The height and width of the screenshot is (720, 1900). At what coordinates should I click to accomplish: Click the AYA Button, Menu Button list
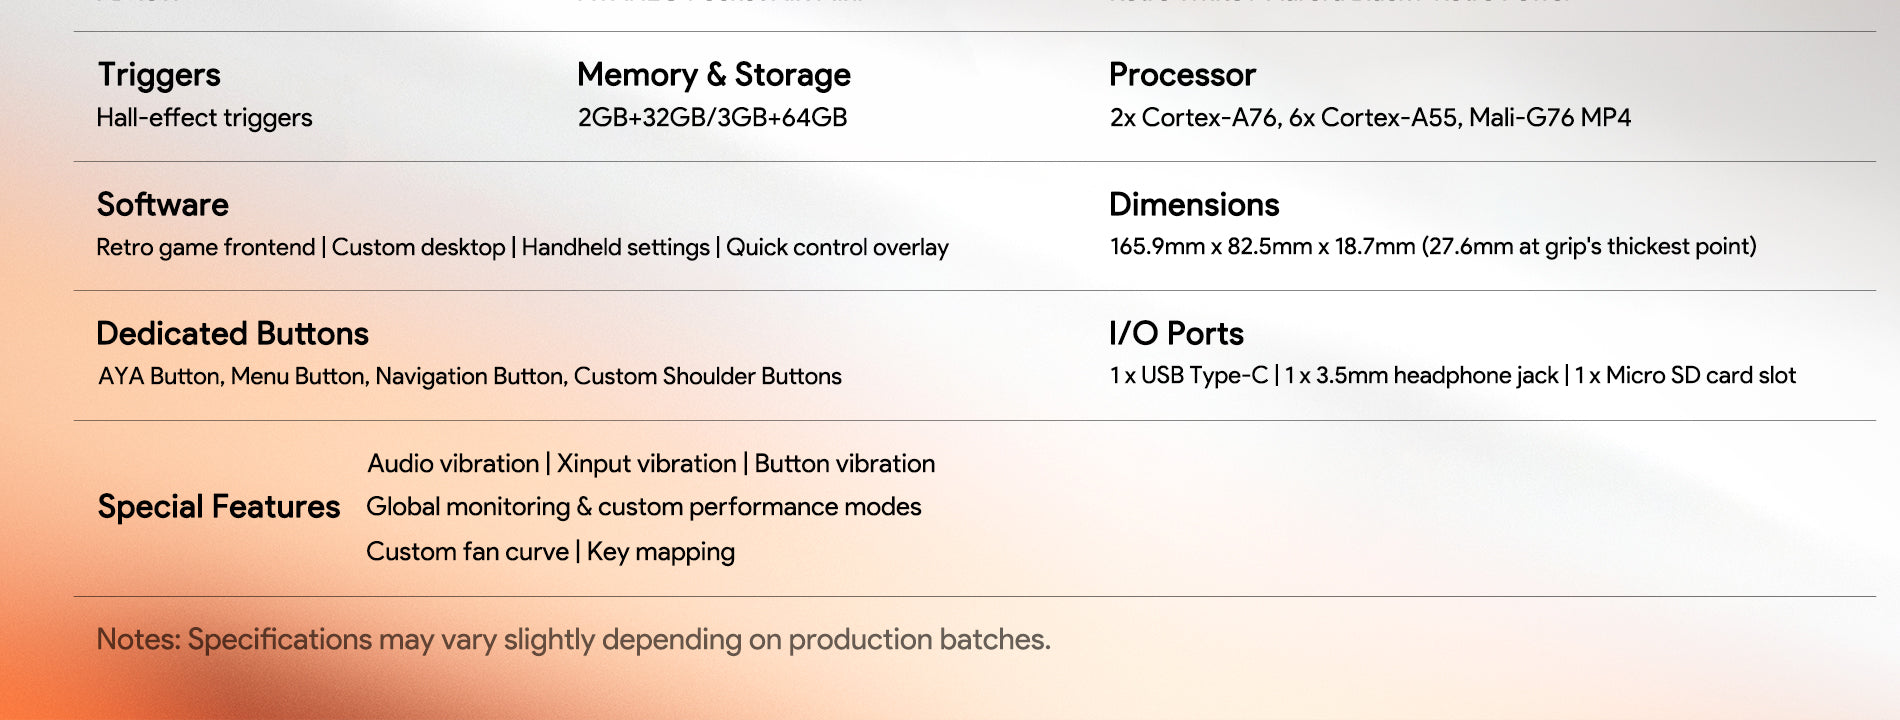[469, 376]
